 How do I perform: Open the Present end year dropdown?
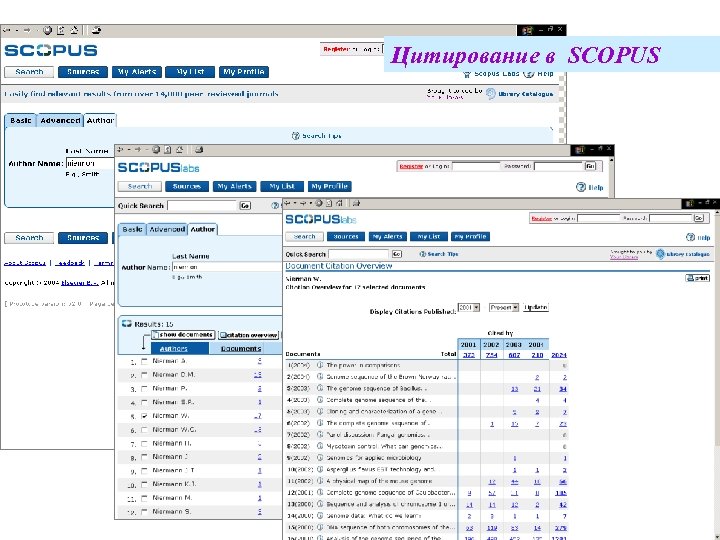click(x=504, y=307)
